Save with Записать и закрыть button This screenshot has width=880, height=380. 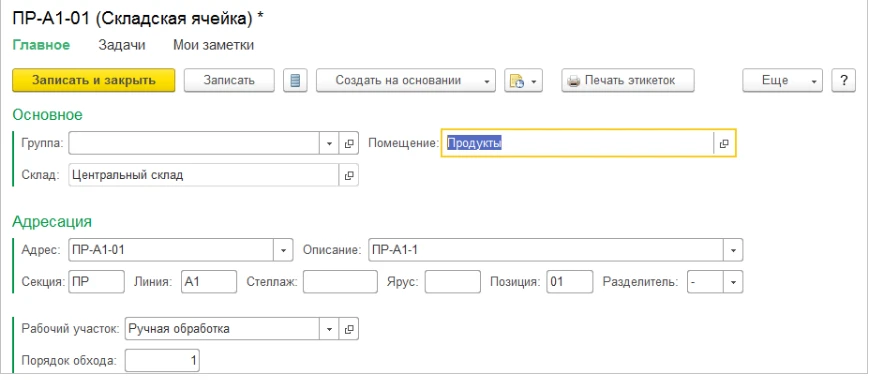tap(94, 80)
